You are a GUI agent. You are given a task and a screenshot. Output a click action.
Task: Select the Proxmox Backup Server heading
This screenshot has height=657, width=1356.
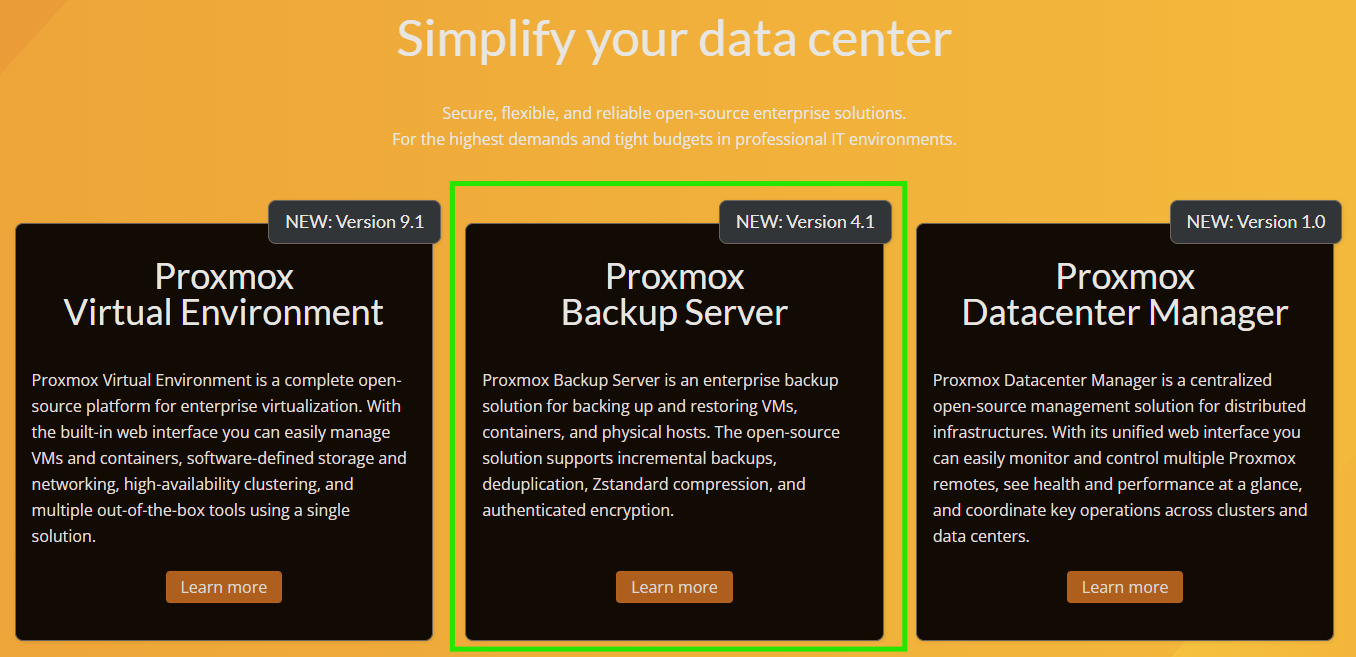point(674,294)
